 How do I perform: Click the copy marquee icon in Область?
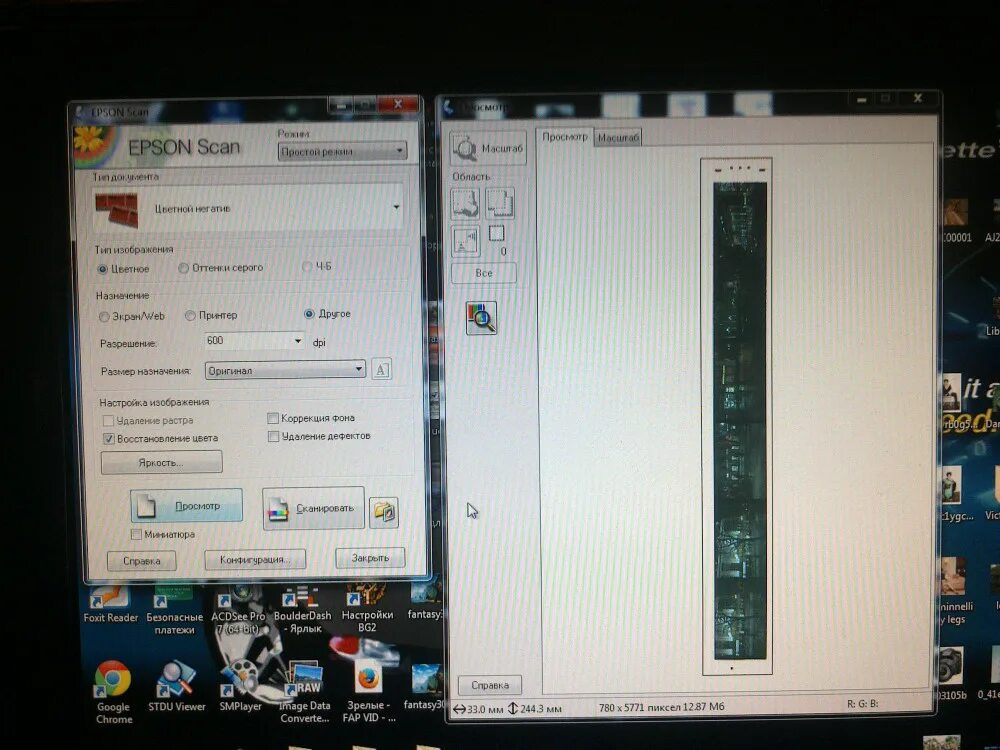click(500, 203)
